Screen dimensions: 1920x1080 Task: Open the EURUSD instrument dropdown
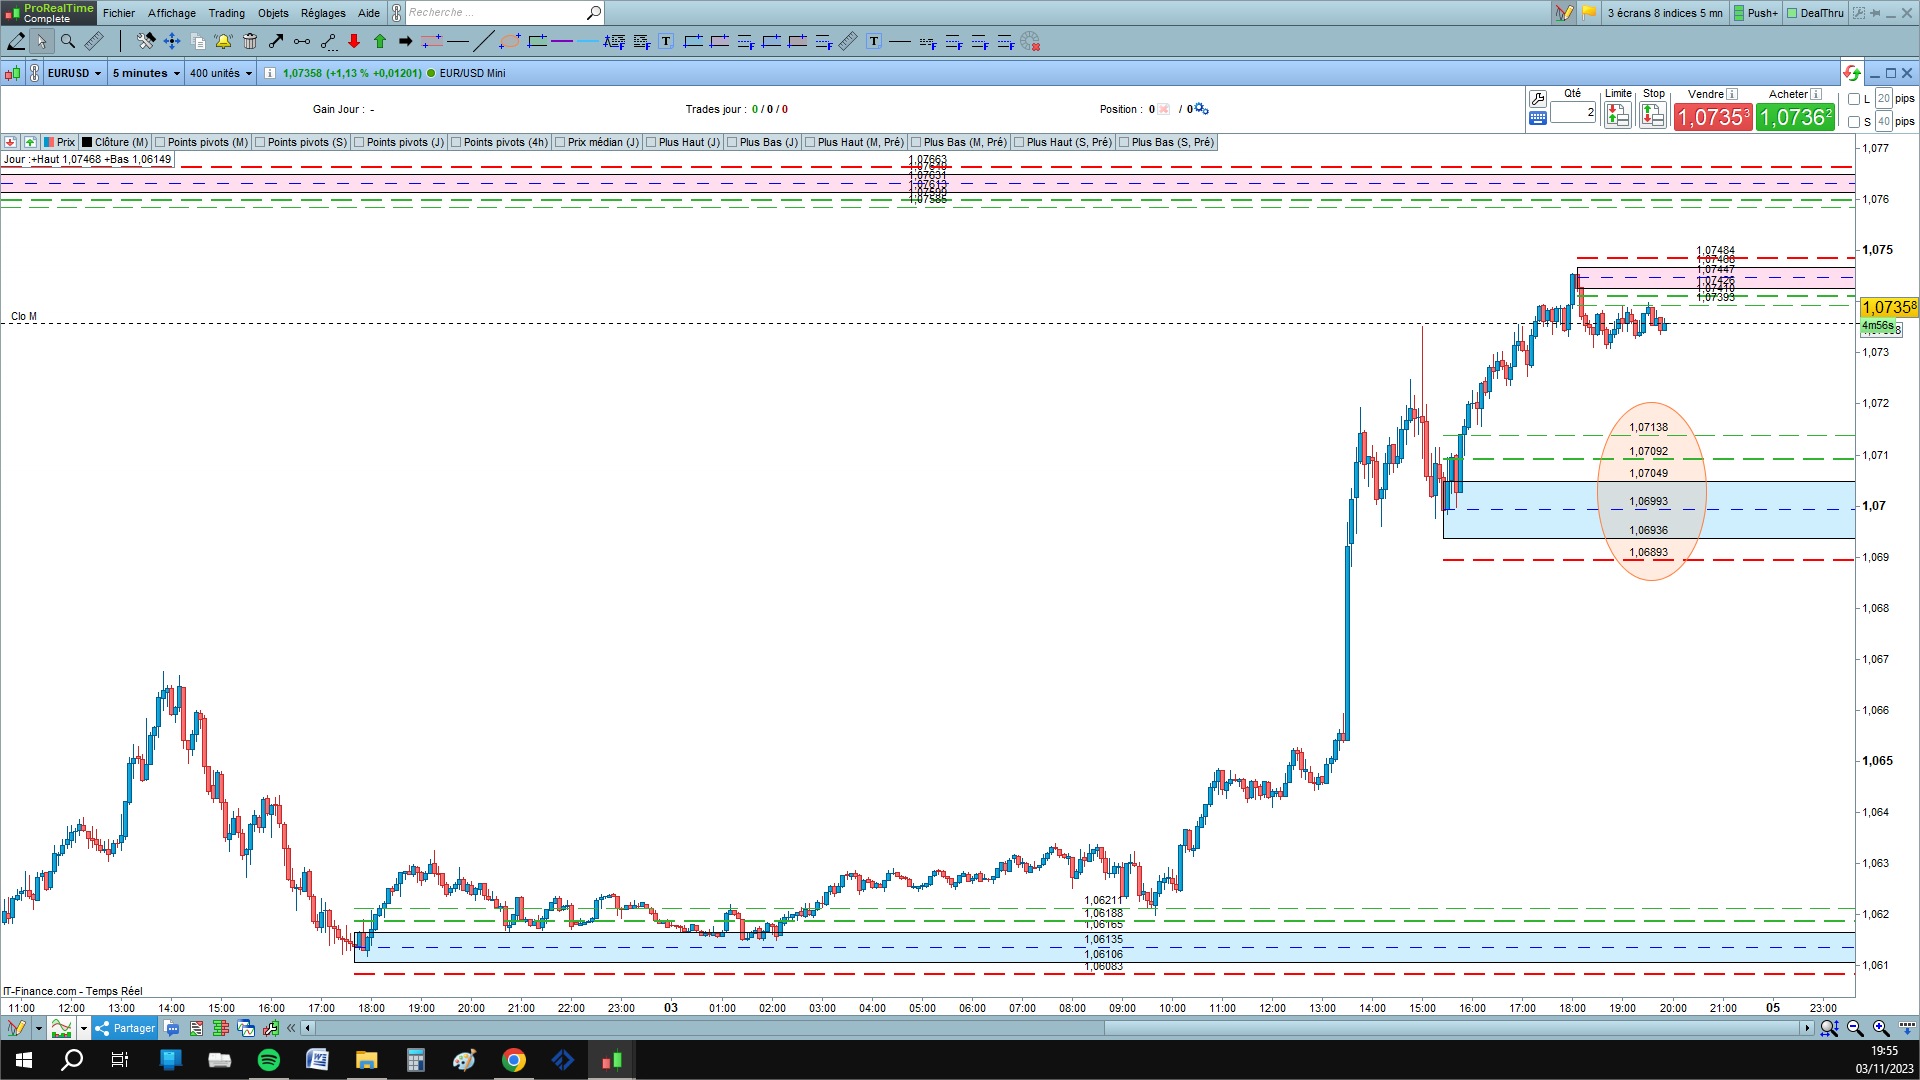pyautogui.click(x=75, y=73)
